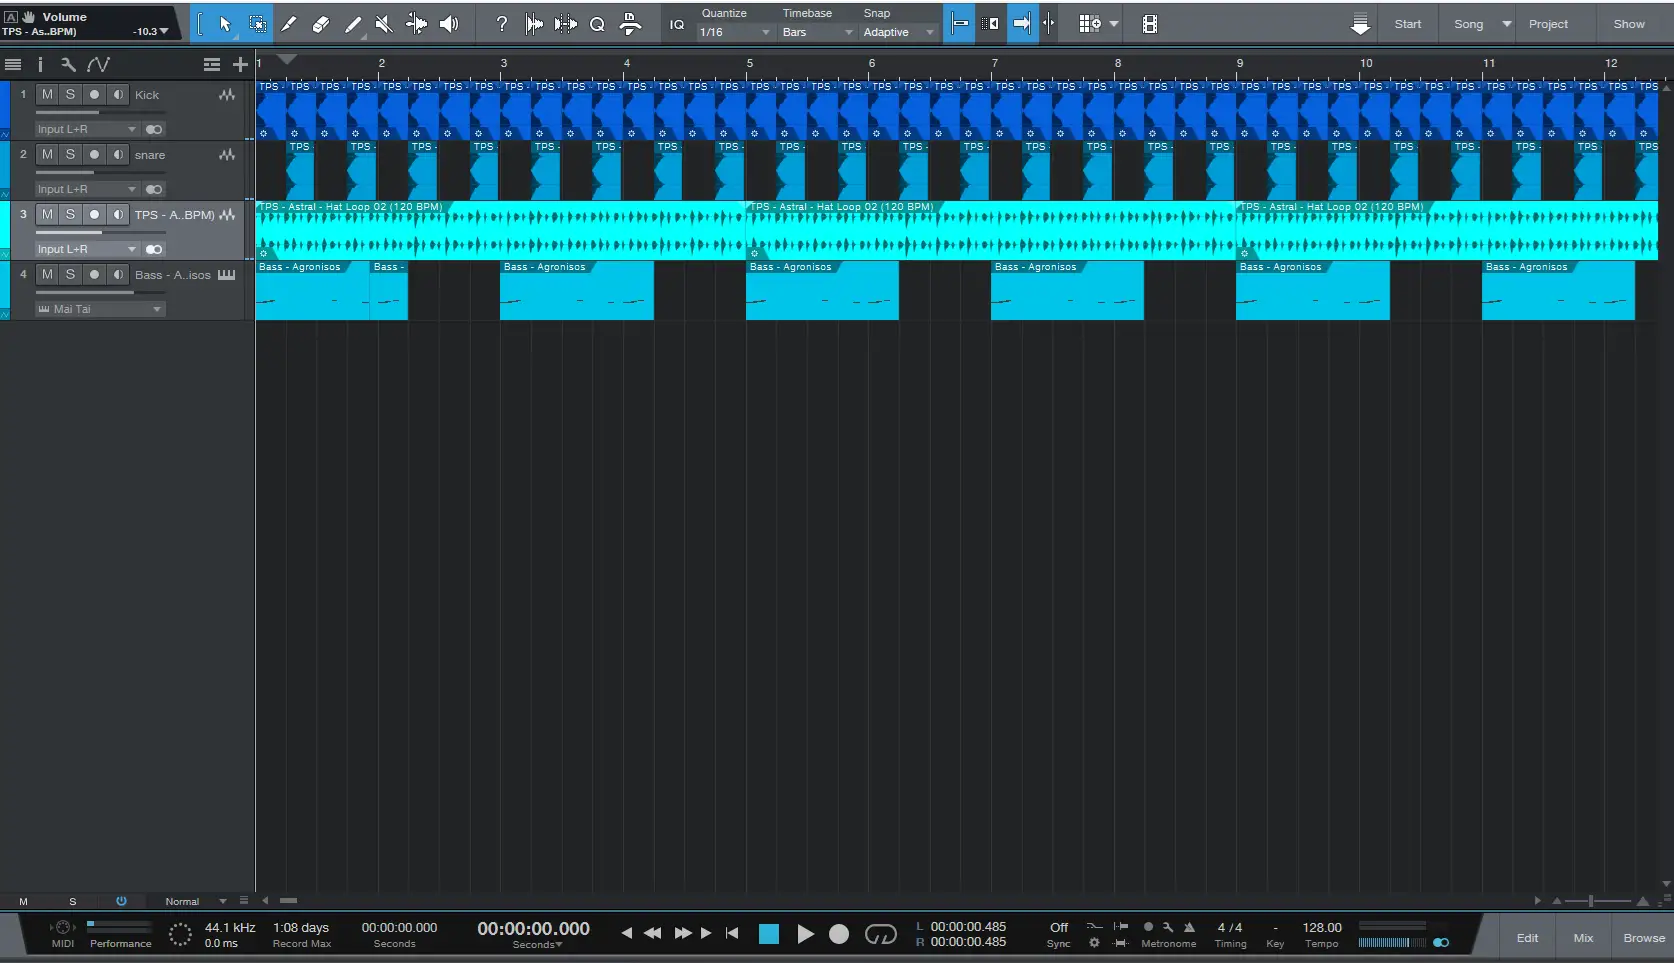This screenshot has width=1674, height=963.
Task: Click the Project button
Action: [1548, 24]
